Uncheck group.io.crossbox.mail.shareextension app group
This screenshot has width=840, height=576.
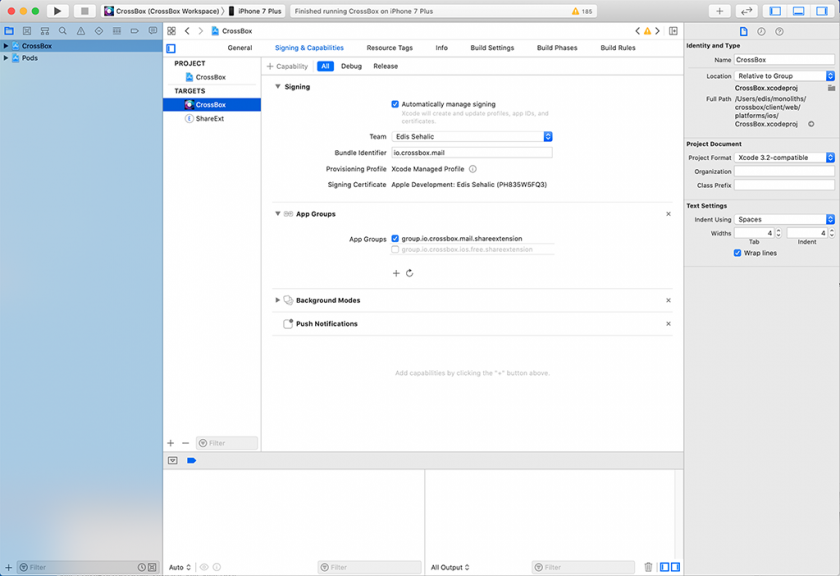(395, 238)
